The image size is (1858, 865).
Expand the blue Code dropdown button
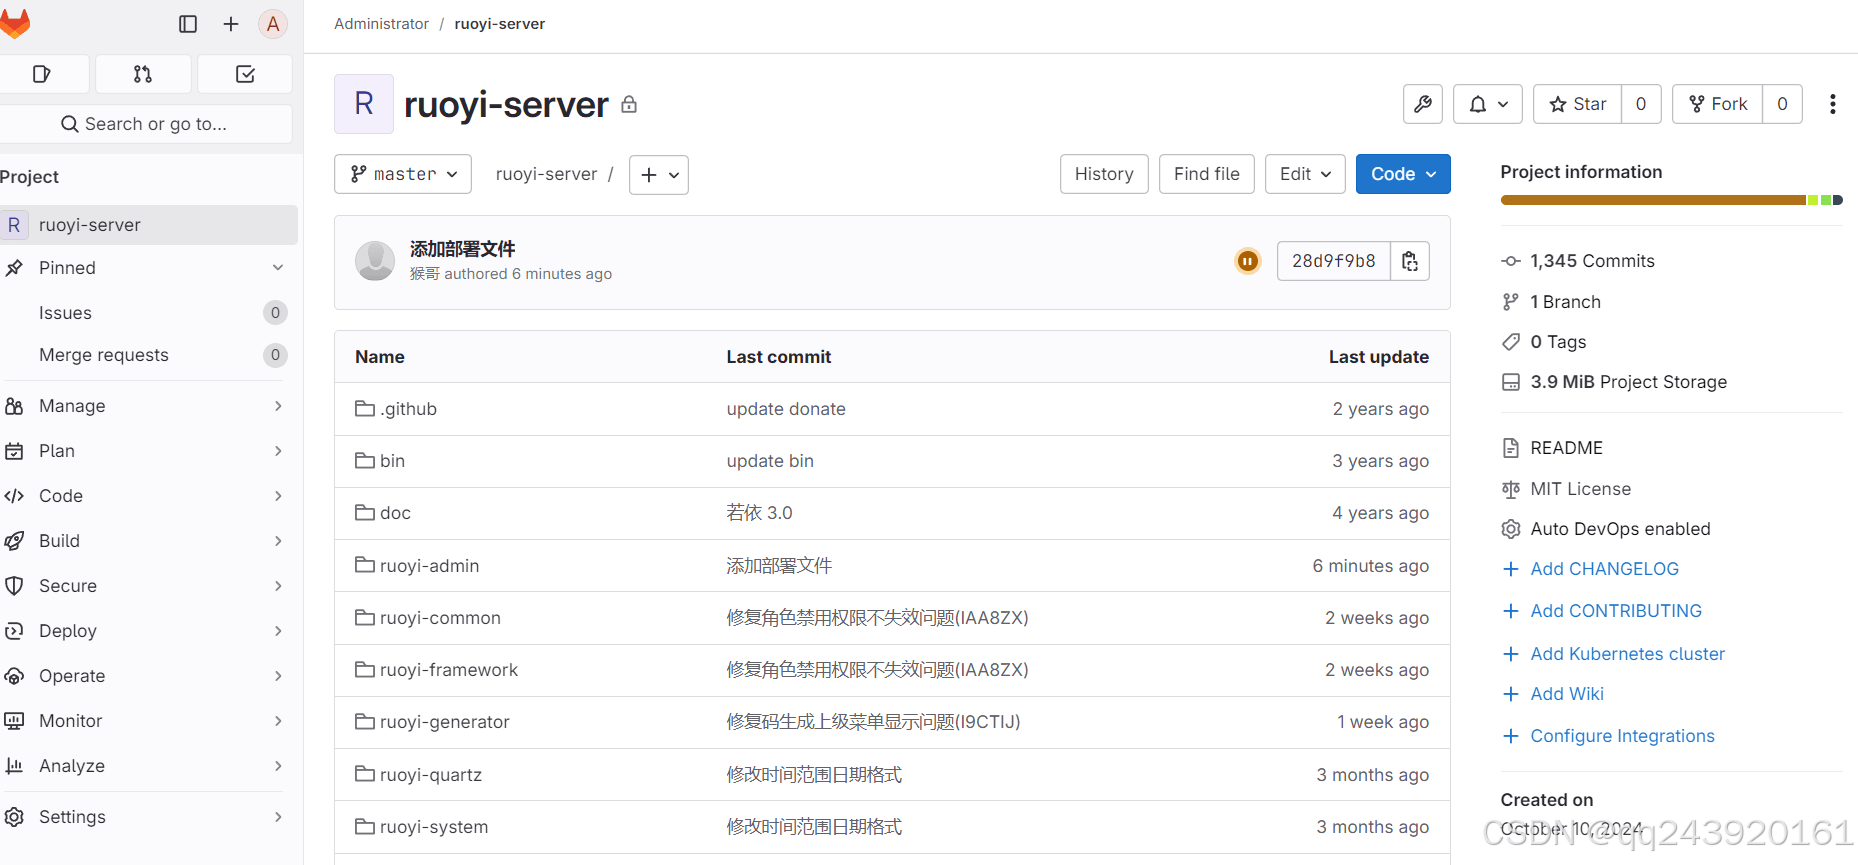pos(1402,174)
